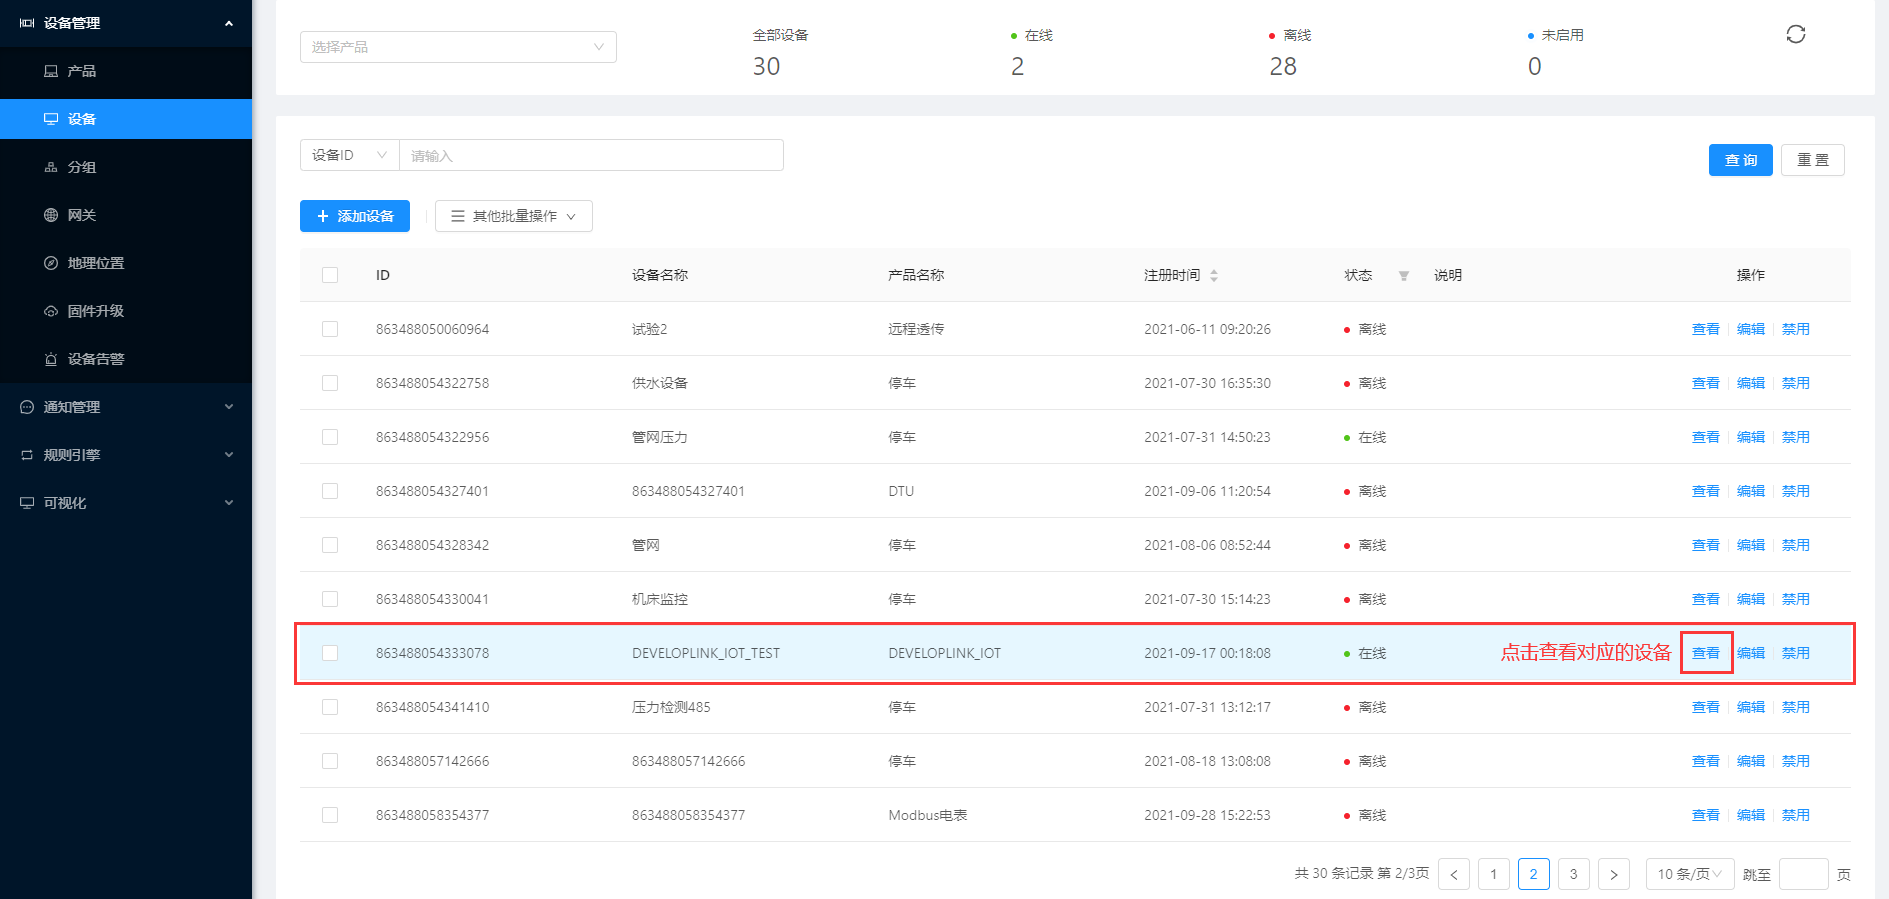Go to next page arrow
The image size is (1889, 899).
coord(1614,874)
